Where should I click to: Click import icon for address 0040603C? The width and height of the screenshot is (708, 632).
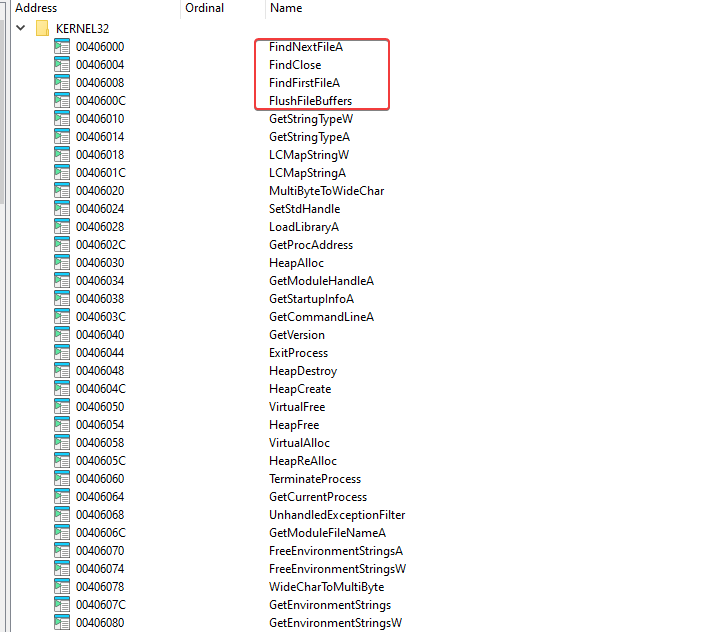[x=62, y=317]
